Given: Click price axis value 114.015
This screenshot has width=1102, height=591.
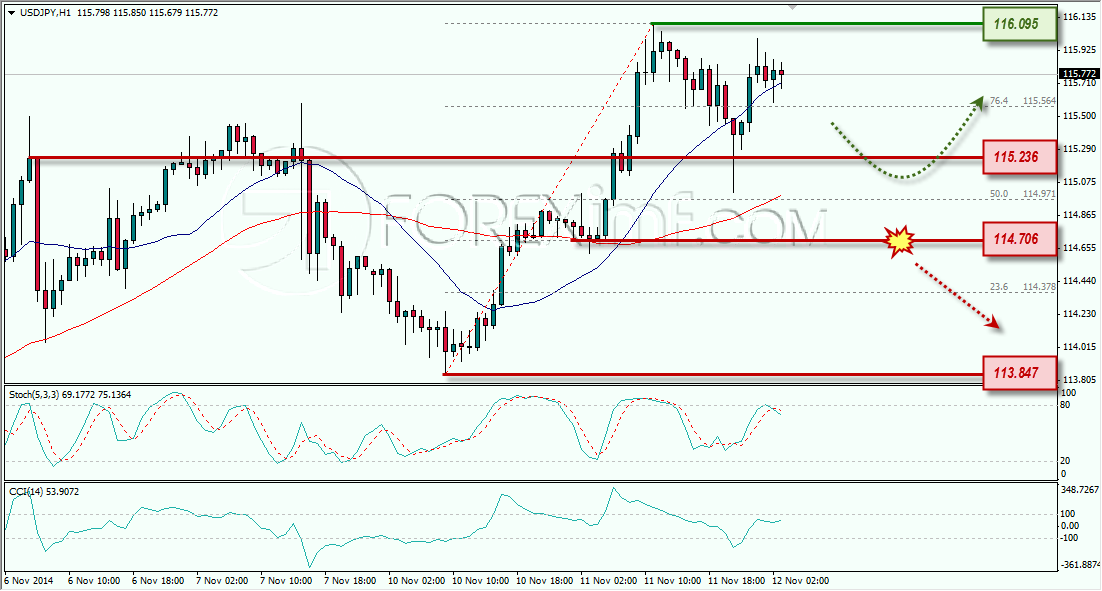Looking at the screenshot, I should tap(1080, 347).
